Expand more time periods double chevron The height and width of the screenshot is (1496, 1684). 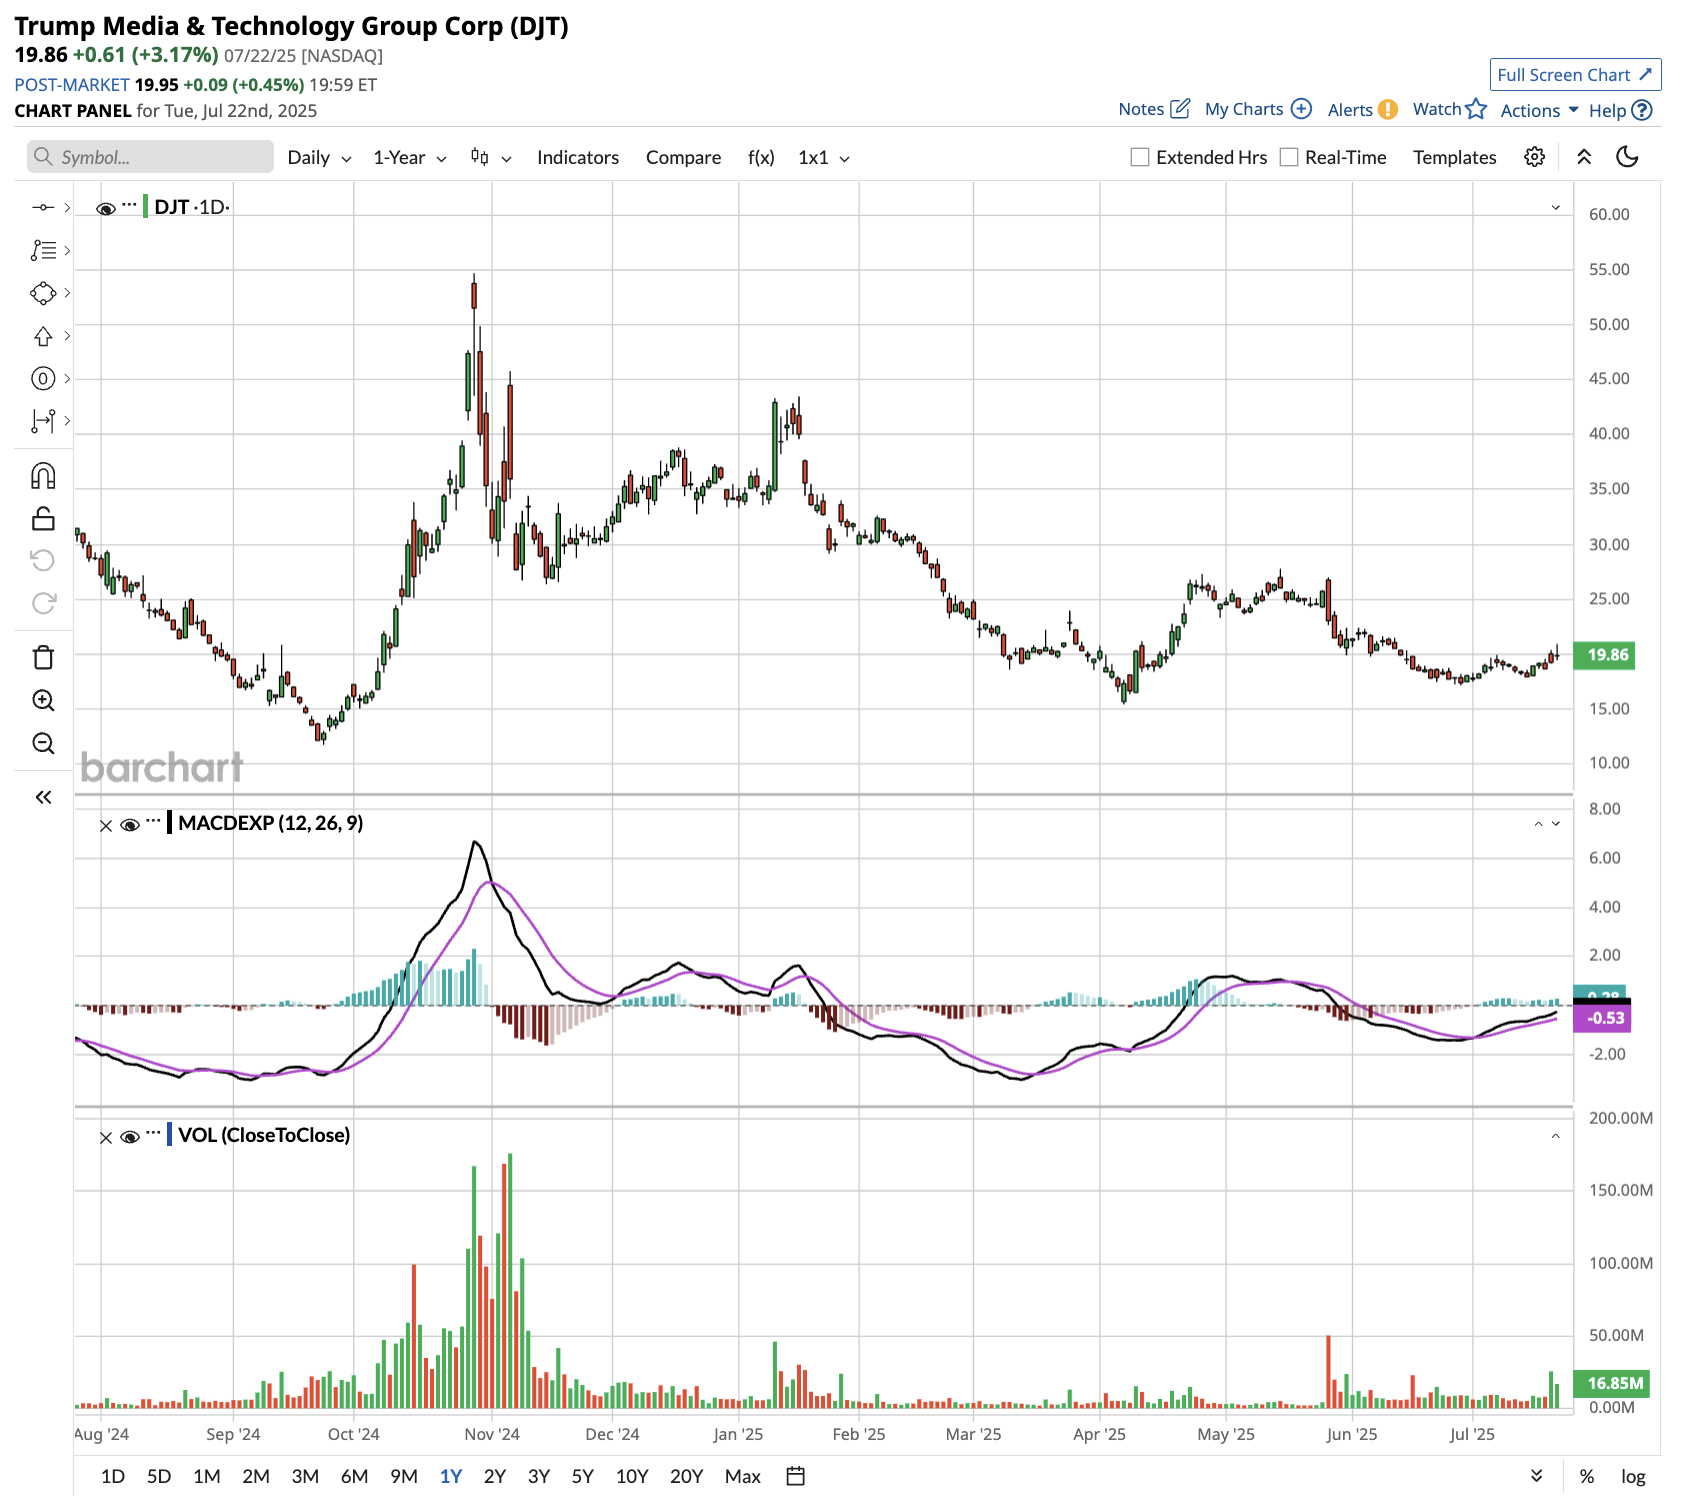1537,1476
